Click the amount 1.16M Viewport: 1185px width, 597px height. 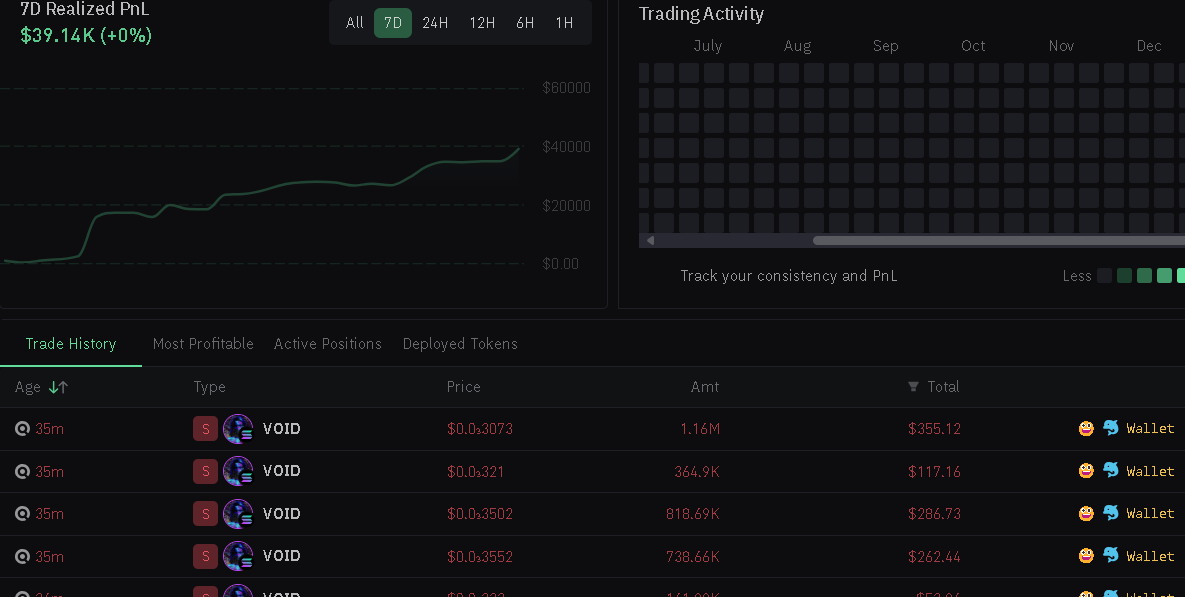coord(700,429)
